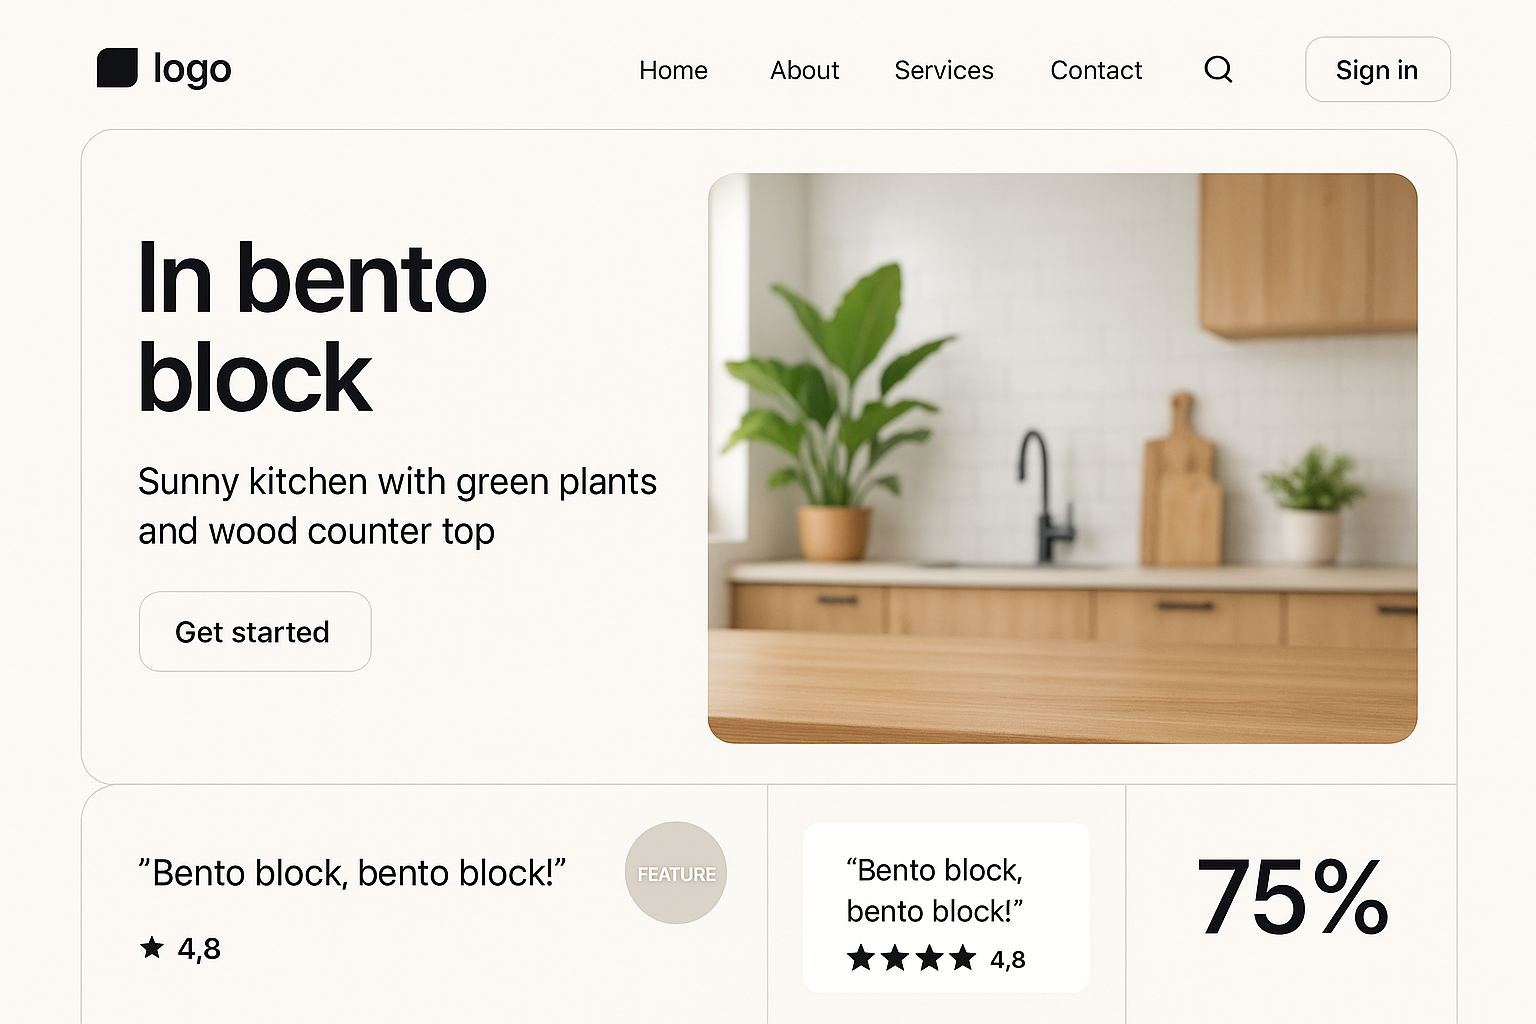Navigate to Services
Image resolution: width=1536 pixels, height=1024 pixels.
[943, 70]
